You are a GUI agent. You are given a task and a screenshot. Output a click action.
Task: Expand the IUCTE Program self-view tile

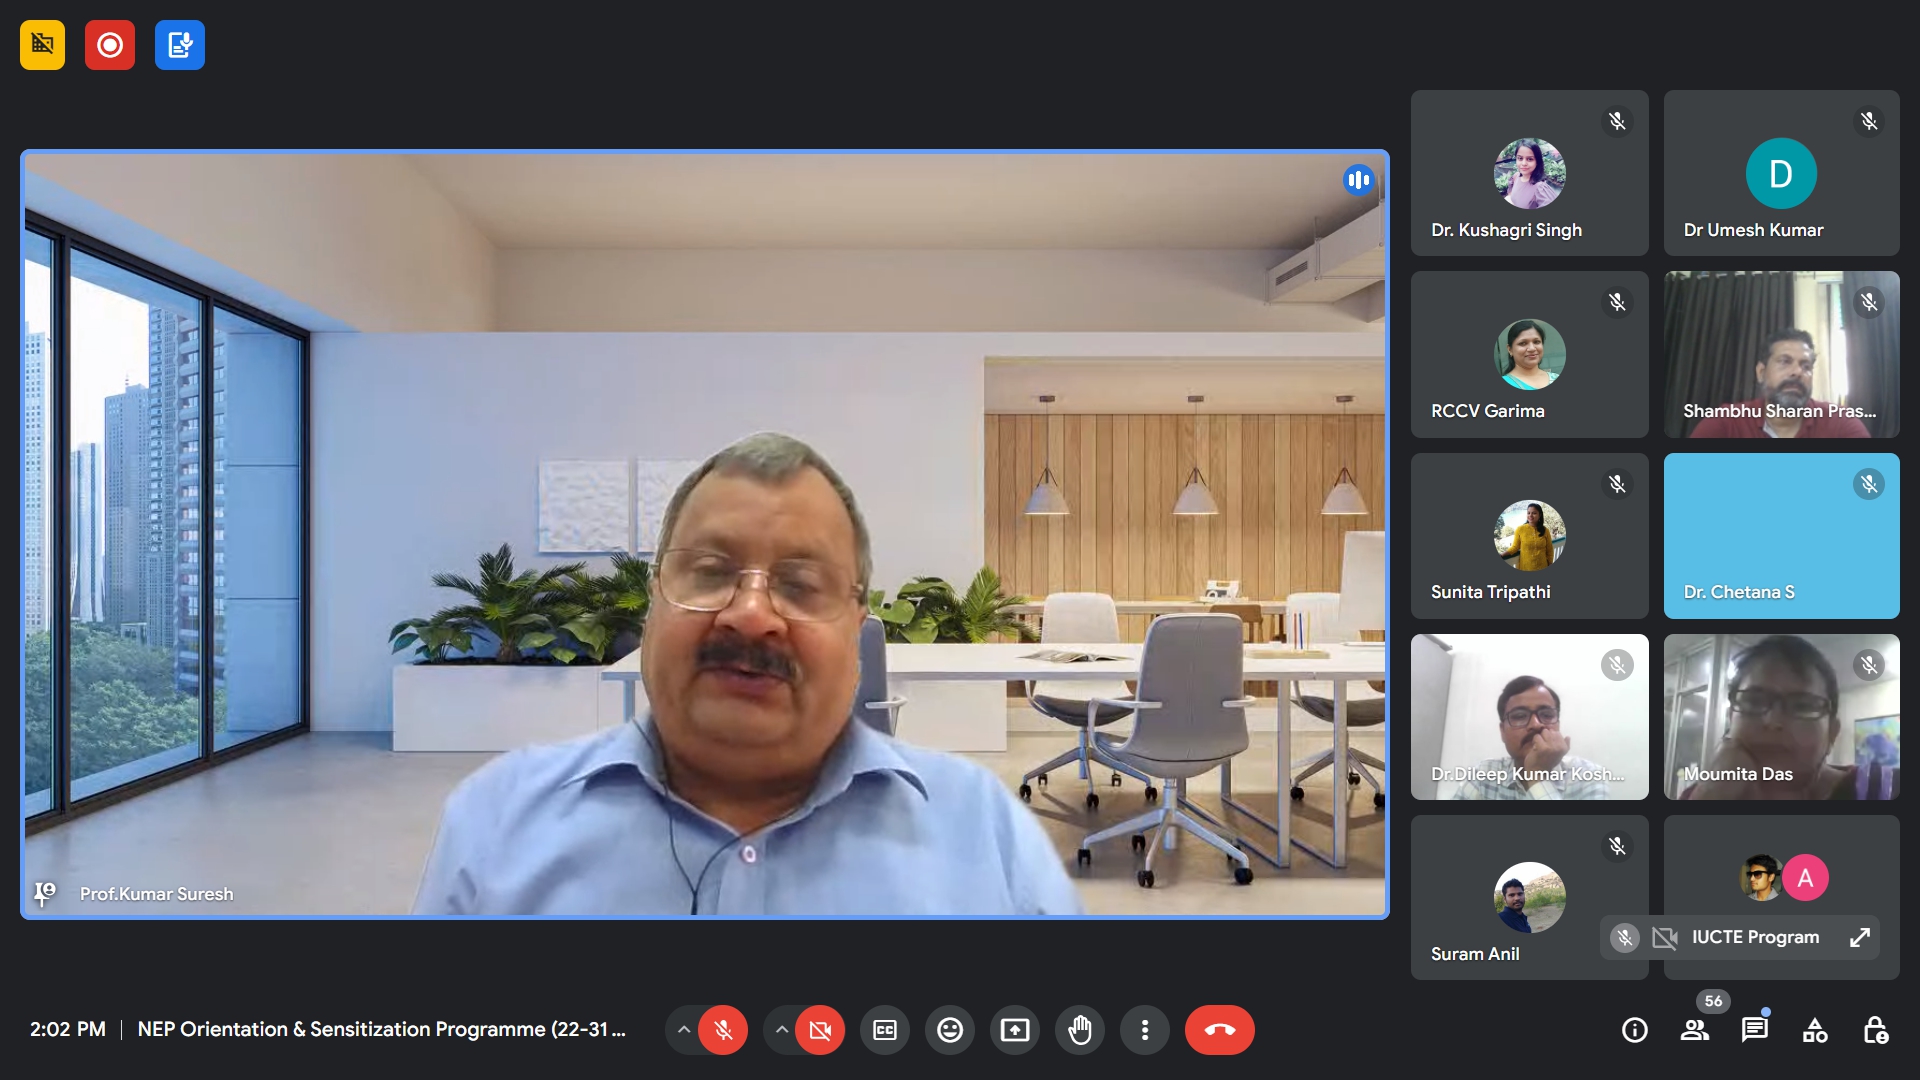pyautogui.click(x=1859, y=938)
